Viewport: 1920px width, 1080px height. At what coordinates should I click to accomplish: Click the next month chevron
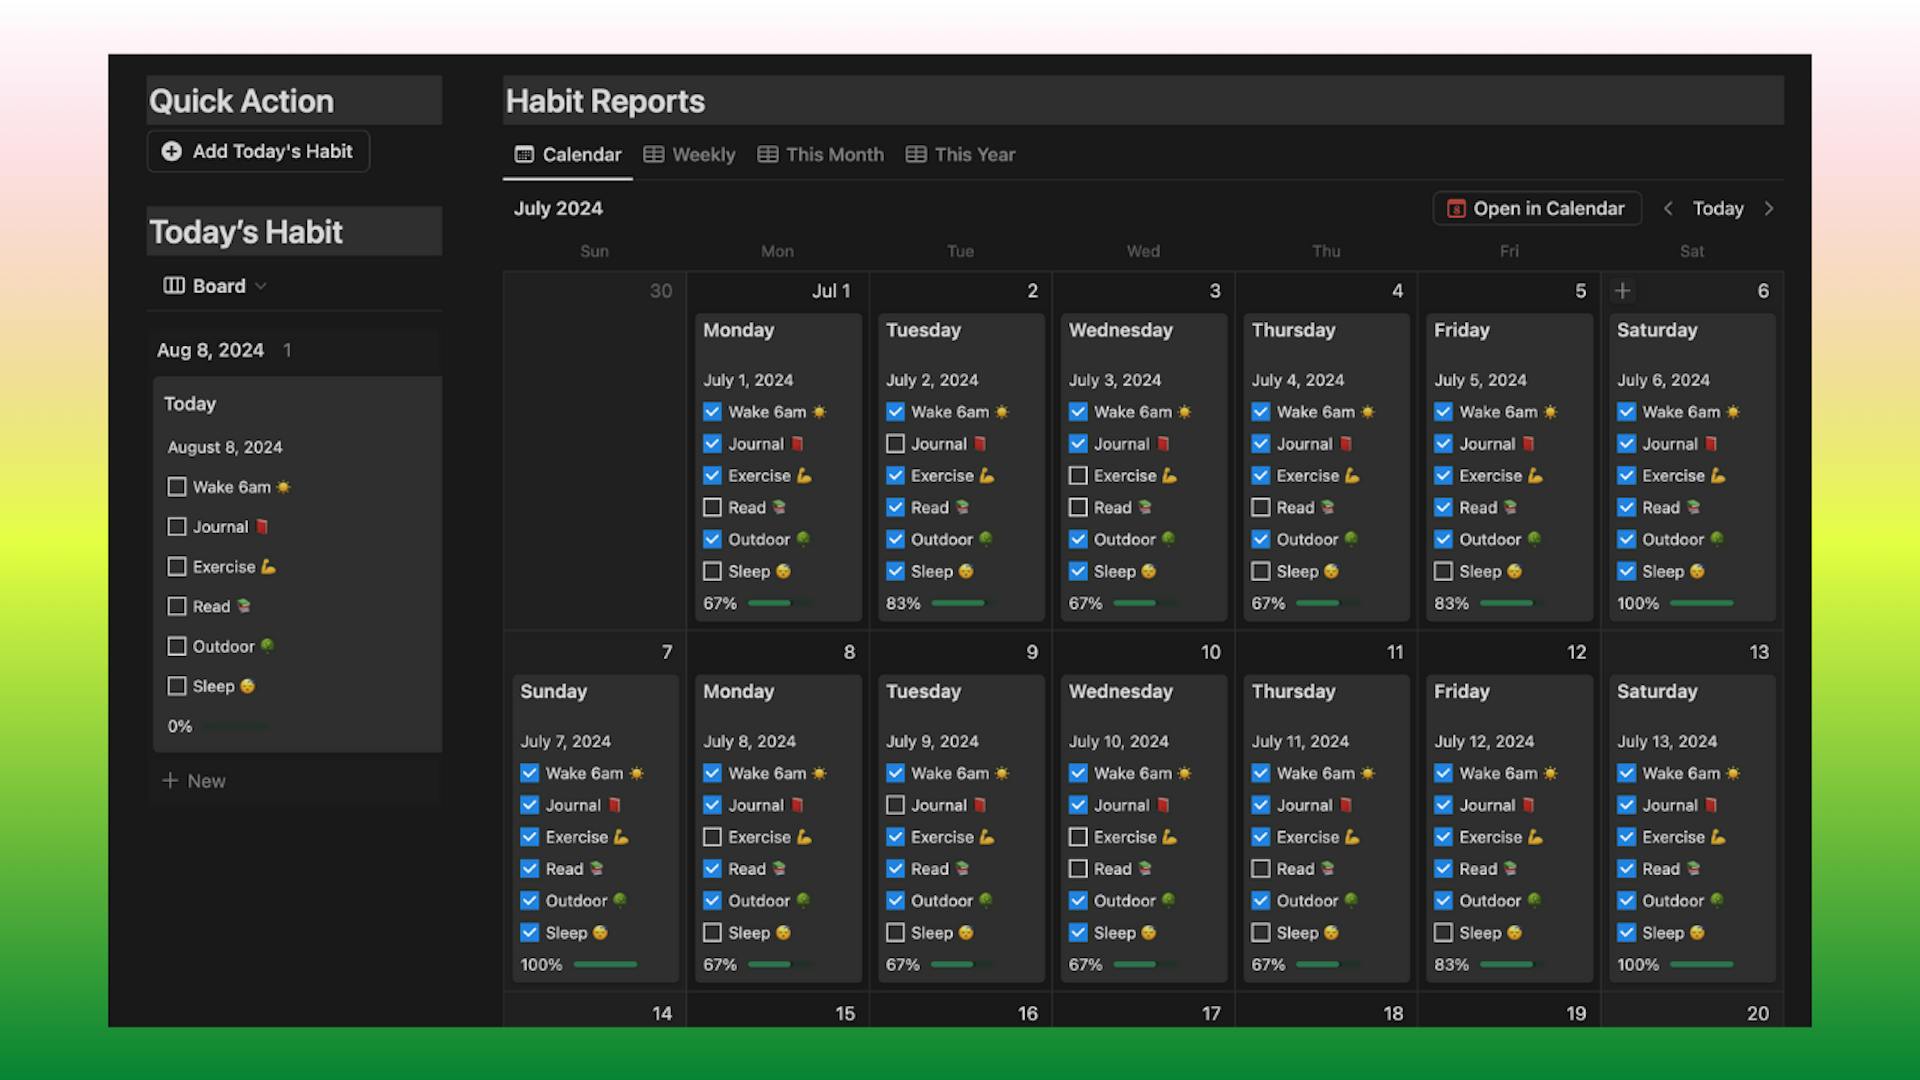tap(1769, 208)
